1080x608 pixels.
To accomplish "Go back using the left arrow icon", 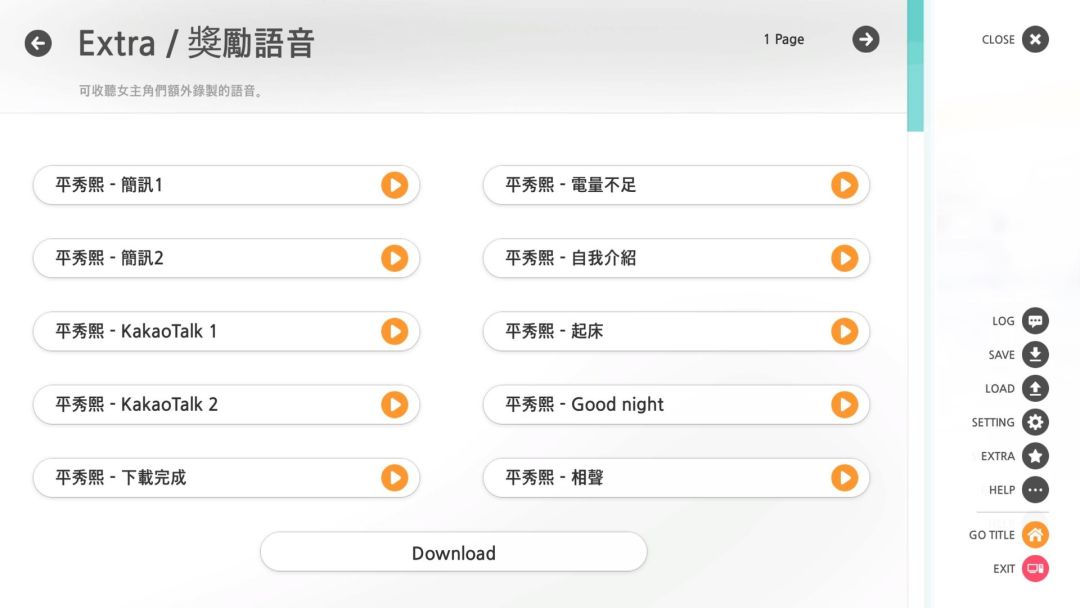I will click(38, 43).
